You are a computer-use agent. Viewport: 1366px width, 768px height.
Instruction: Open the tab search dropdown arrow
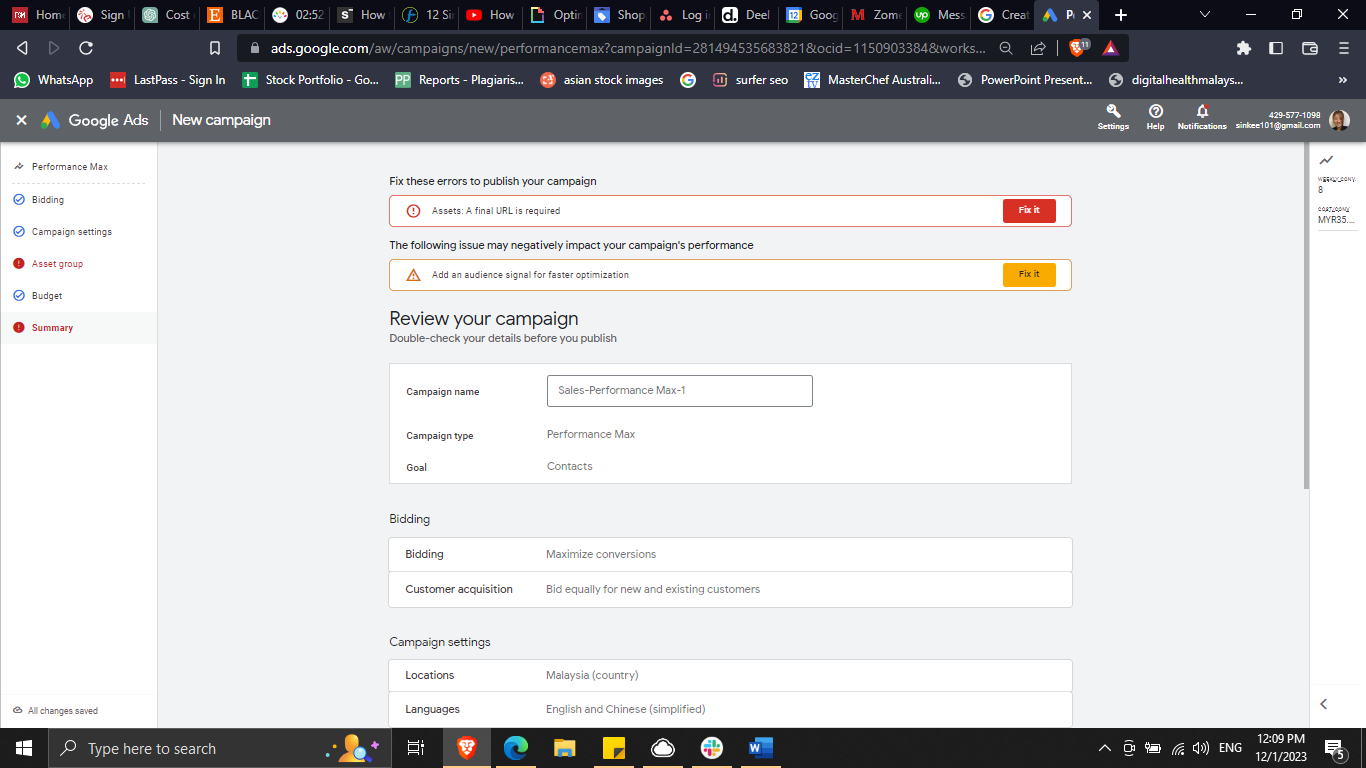[1205, 15]
